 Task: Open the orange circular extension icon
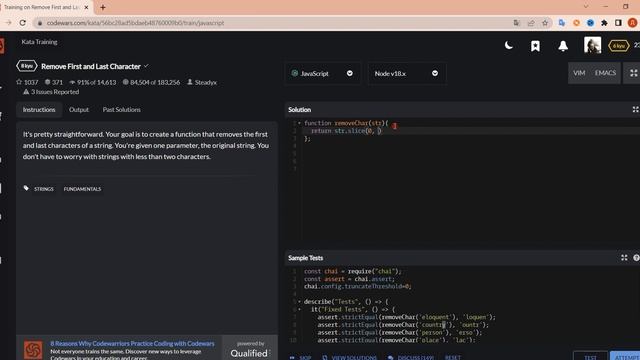click(576, 23)
